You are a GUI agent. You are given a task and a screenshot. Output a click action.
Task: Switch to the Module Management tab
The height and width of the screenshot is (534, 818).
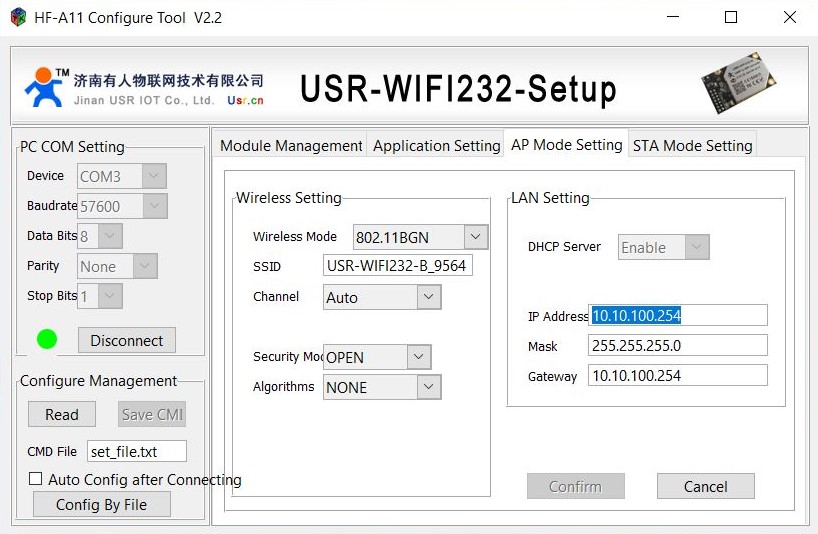tap(291, 145)
